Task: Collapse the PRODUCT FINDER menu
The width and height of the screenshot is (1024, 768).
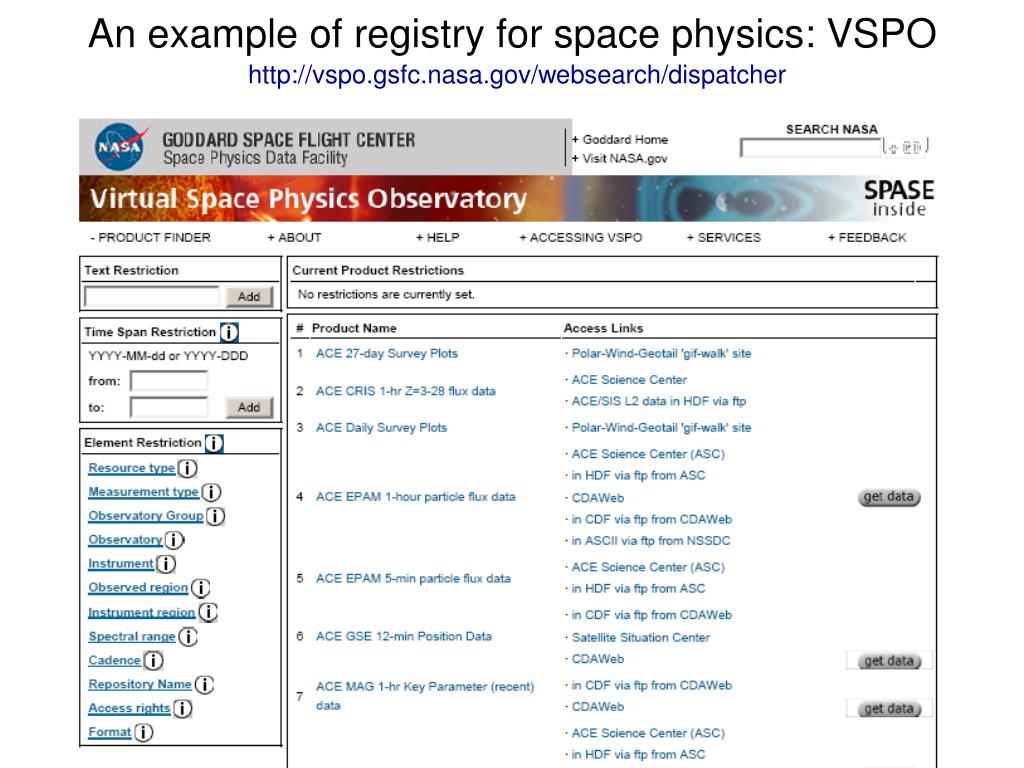Action: pos(150,238)
